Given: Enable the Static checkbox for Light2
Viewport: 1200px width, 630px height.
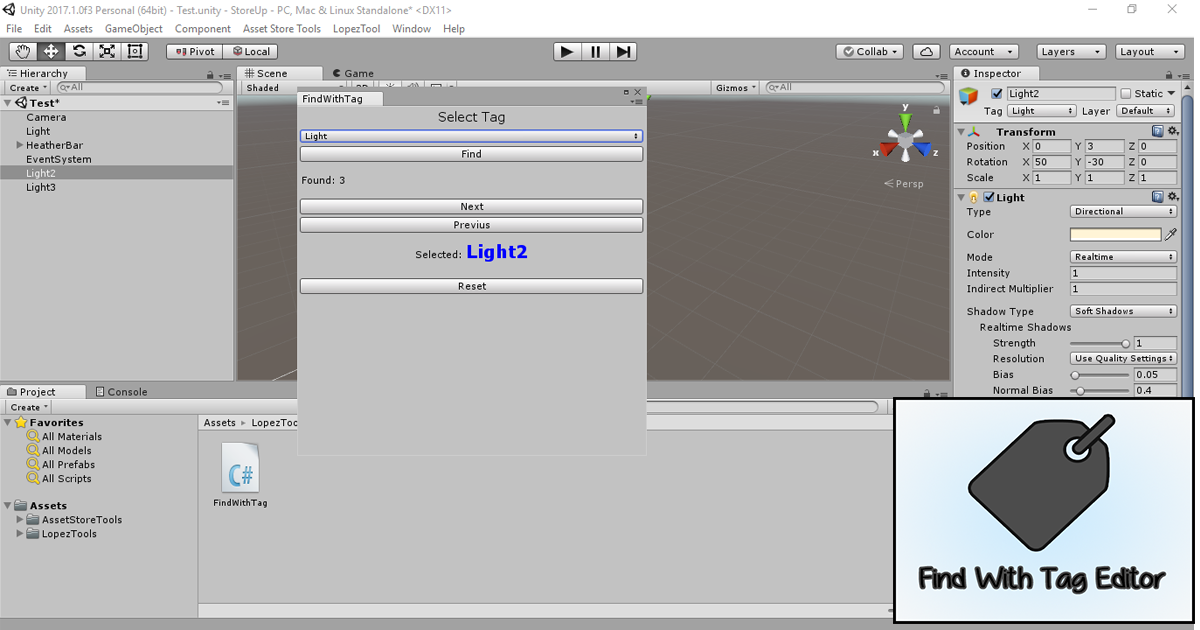Looking at the screenshot, I should pos(1124,92).
